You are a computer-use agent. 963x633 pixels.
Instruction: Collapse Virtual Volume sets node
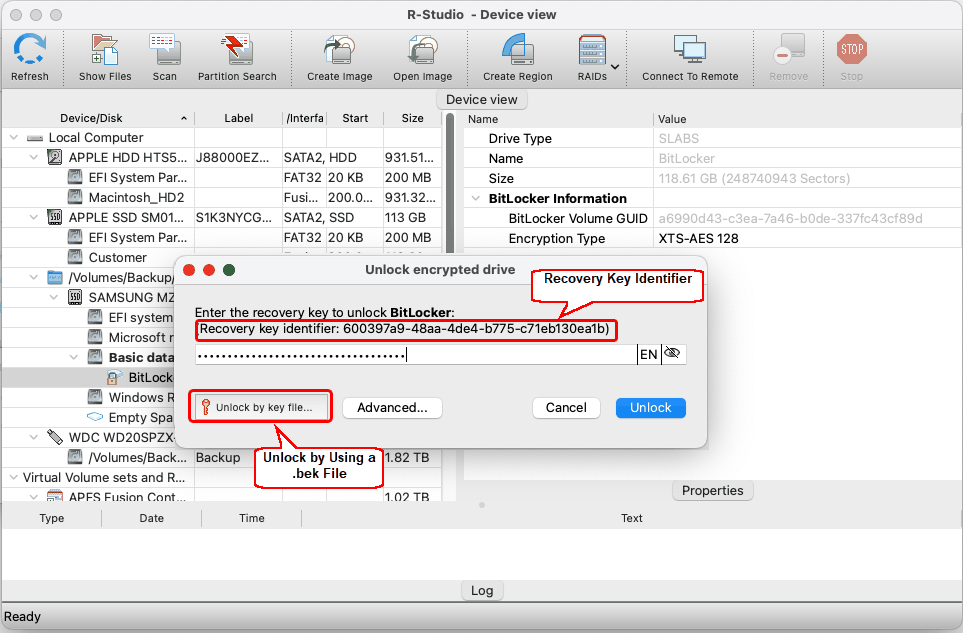(14, 477)
